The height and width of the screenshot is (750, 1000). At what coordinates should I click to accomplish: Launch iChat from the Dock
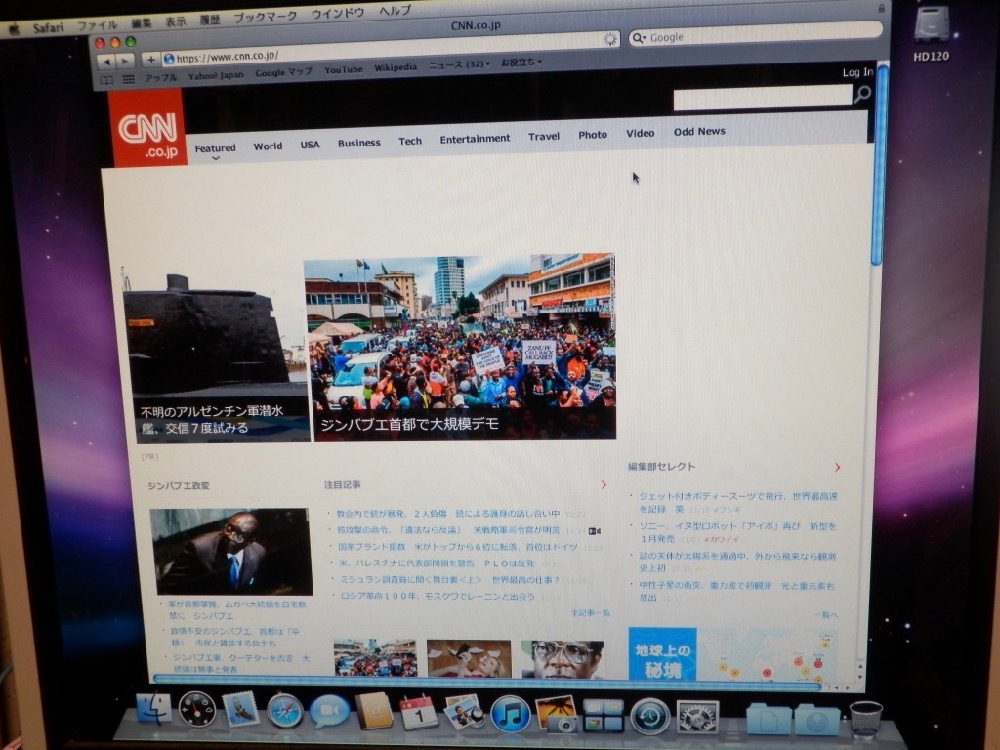coord(330,711)
